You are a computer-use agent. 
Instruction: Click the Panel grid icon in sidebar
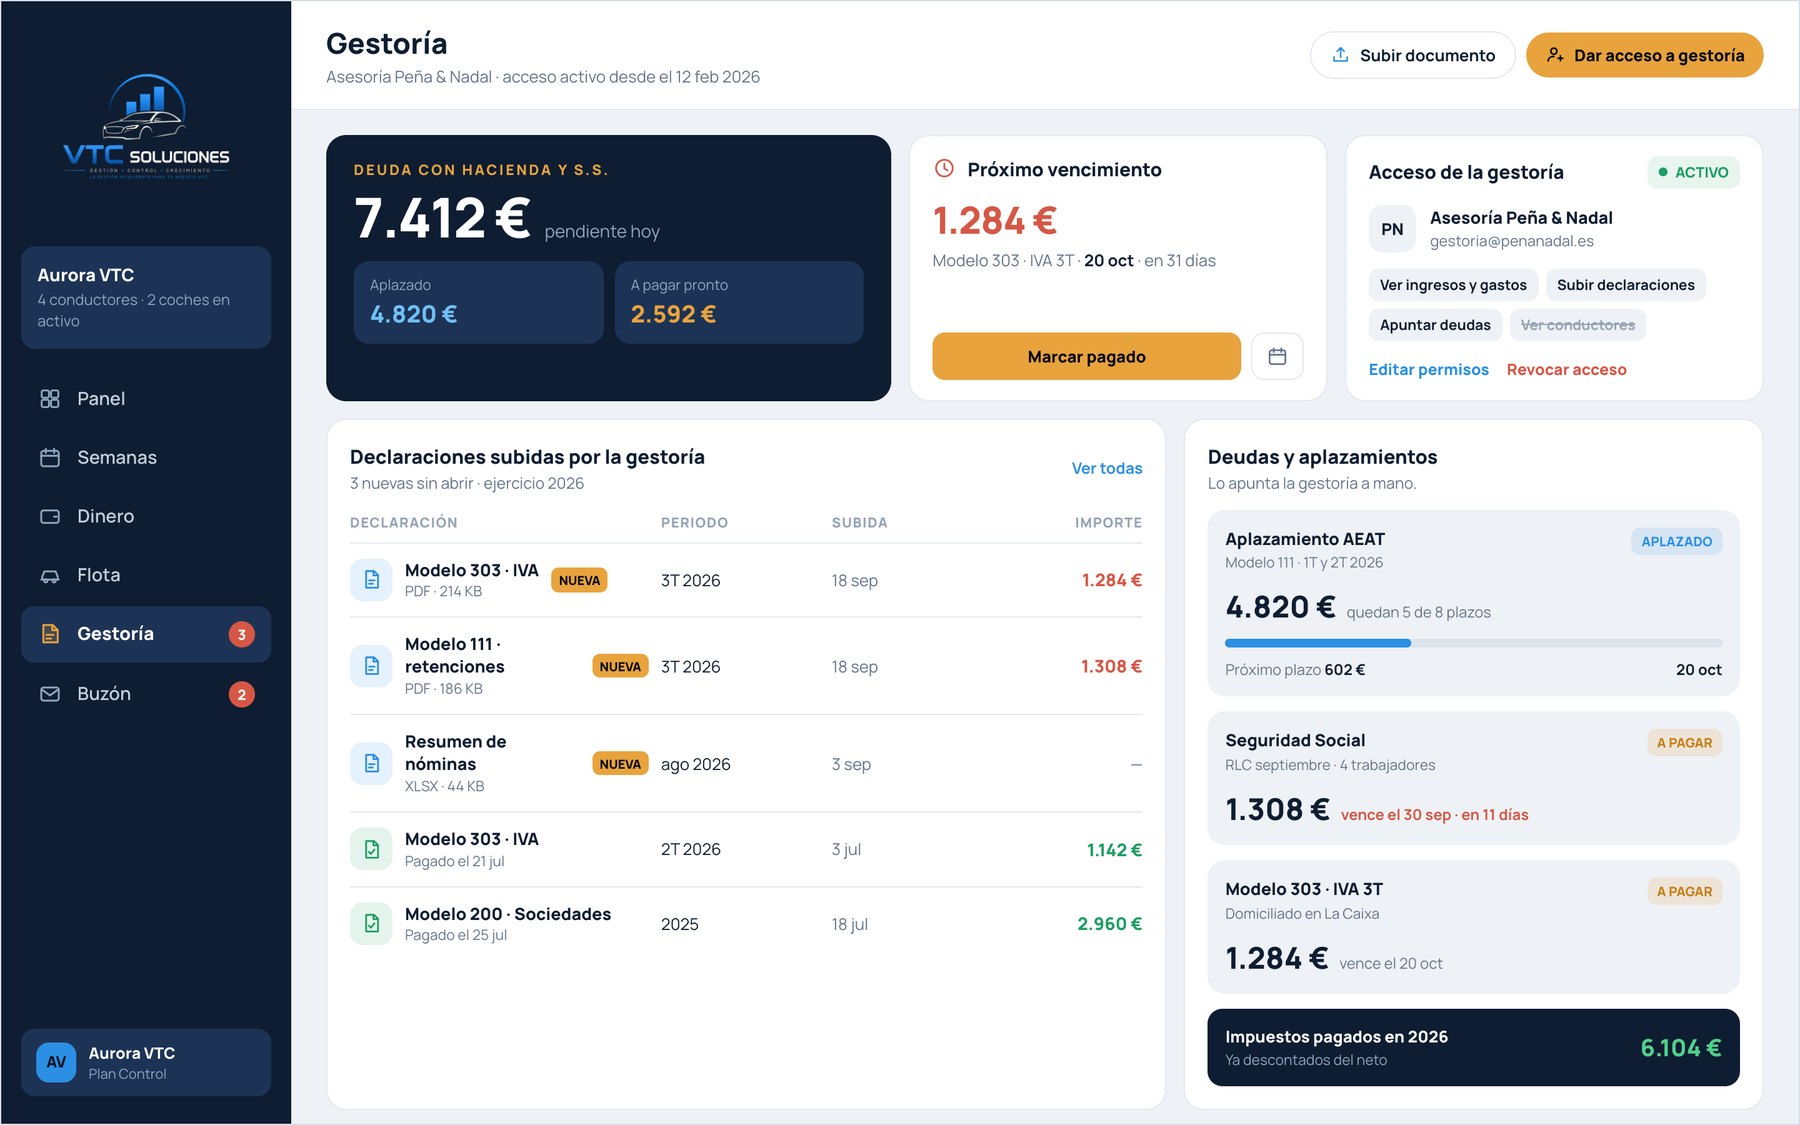pos(50,399)
